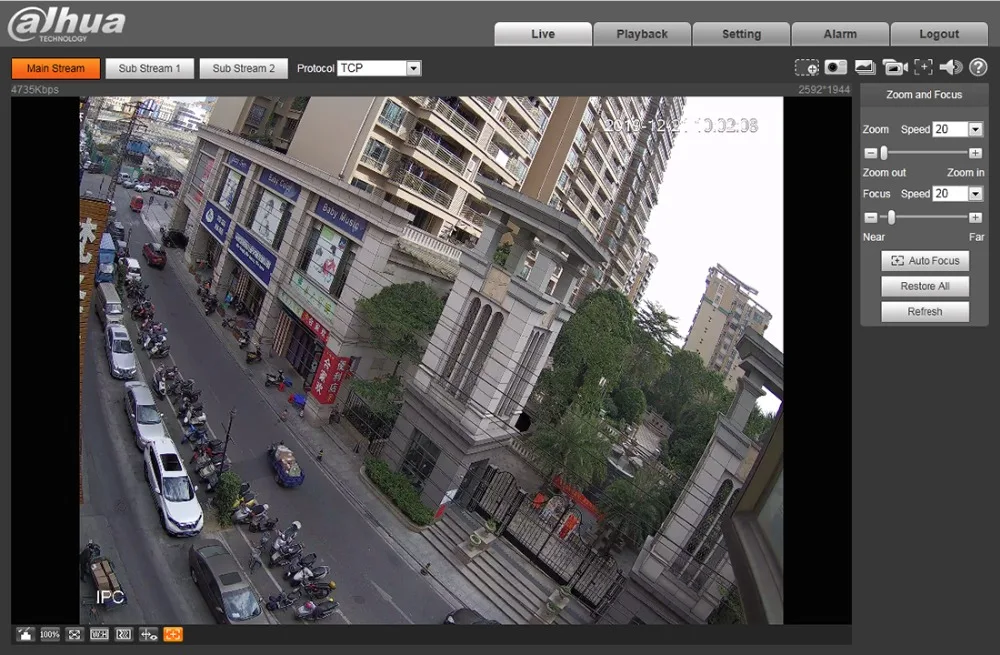This screenshot has width=1000, height=655.
Task: Toggle audio with the speaker icon
Action: (951, 67)
